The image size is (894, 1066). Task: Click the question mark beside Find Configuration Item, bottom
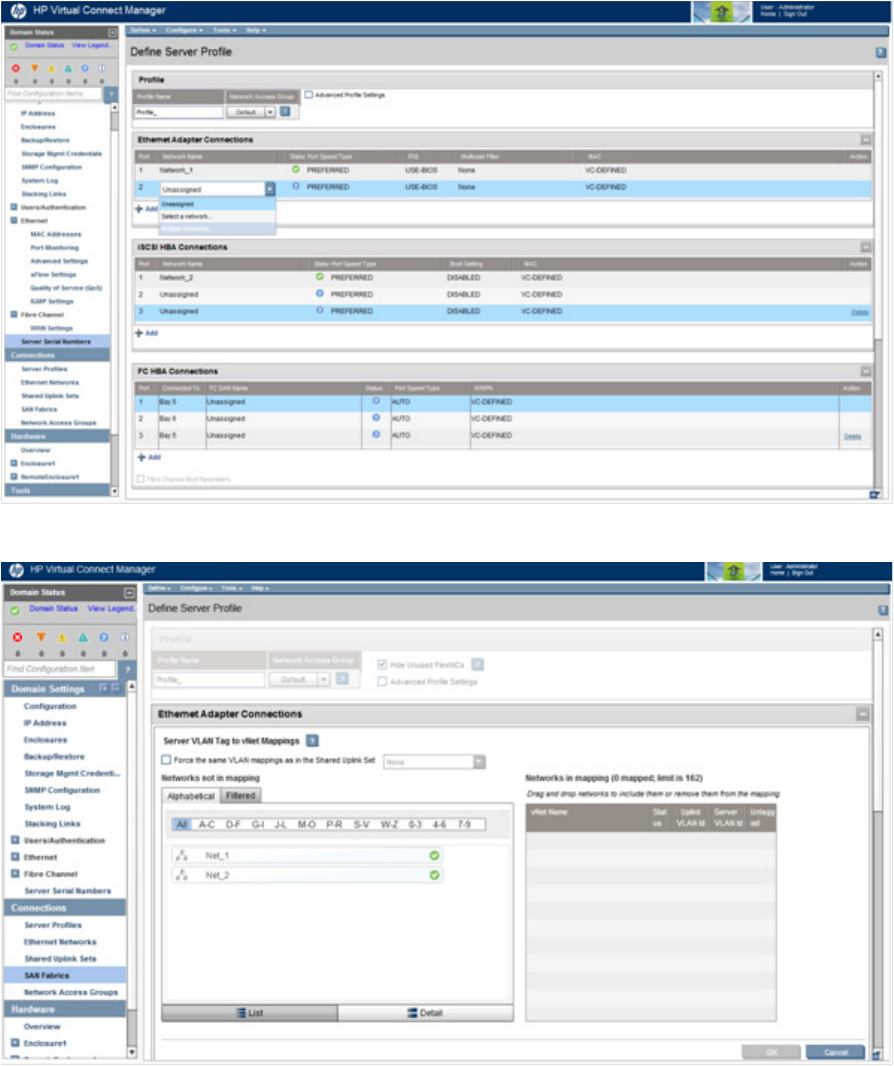click(x=128, y=669)
